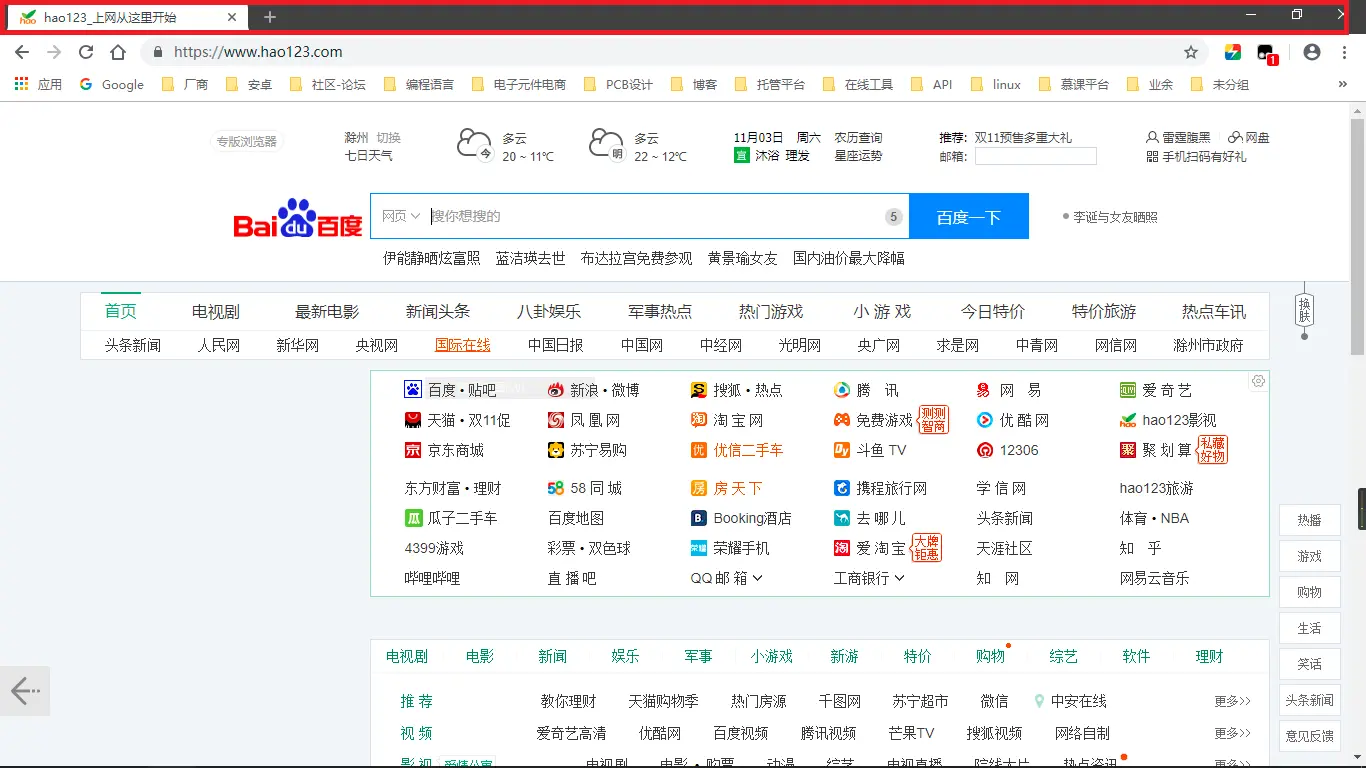Open the Google bookmark
Screen dimensions: 1366x768
tap(111, 84)
